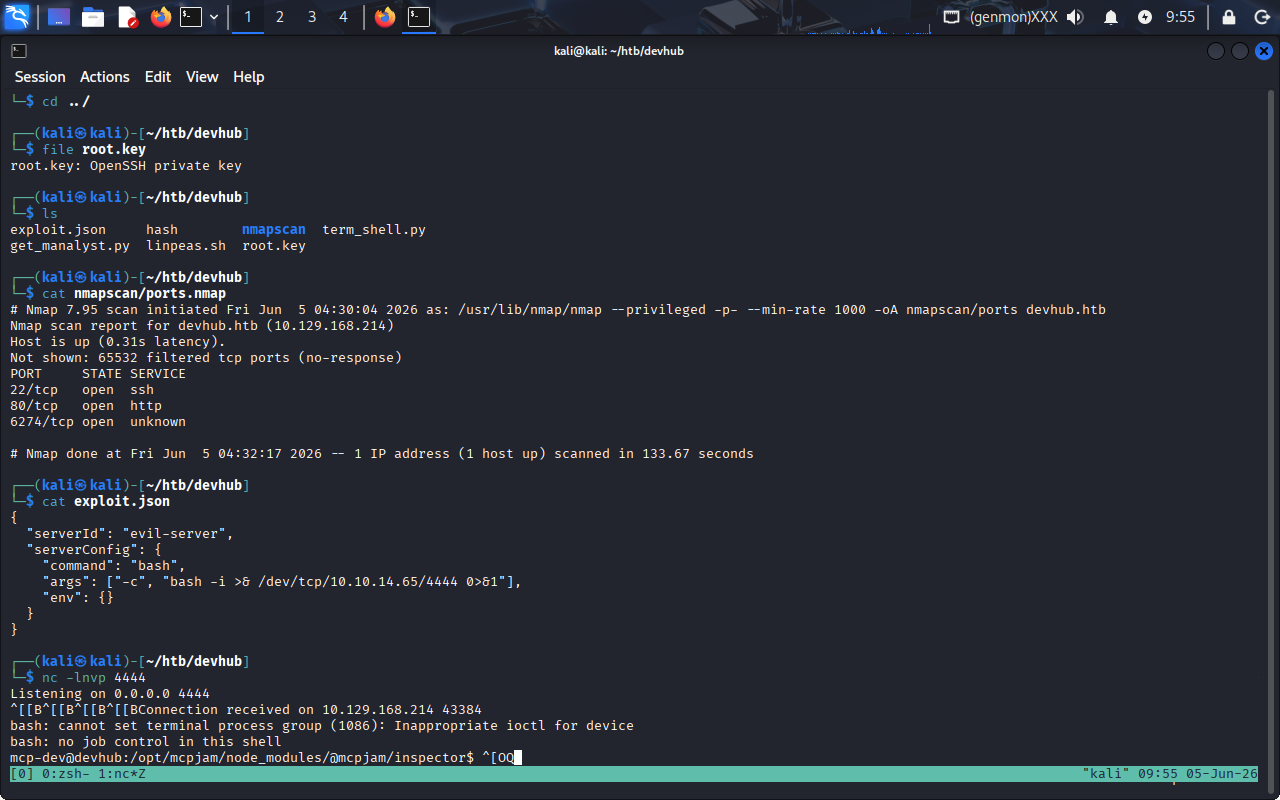
Task: Click the 22/tcp open ssh line
Action: click(x=82, y=390)
